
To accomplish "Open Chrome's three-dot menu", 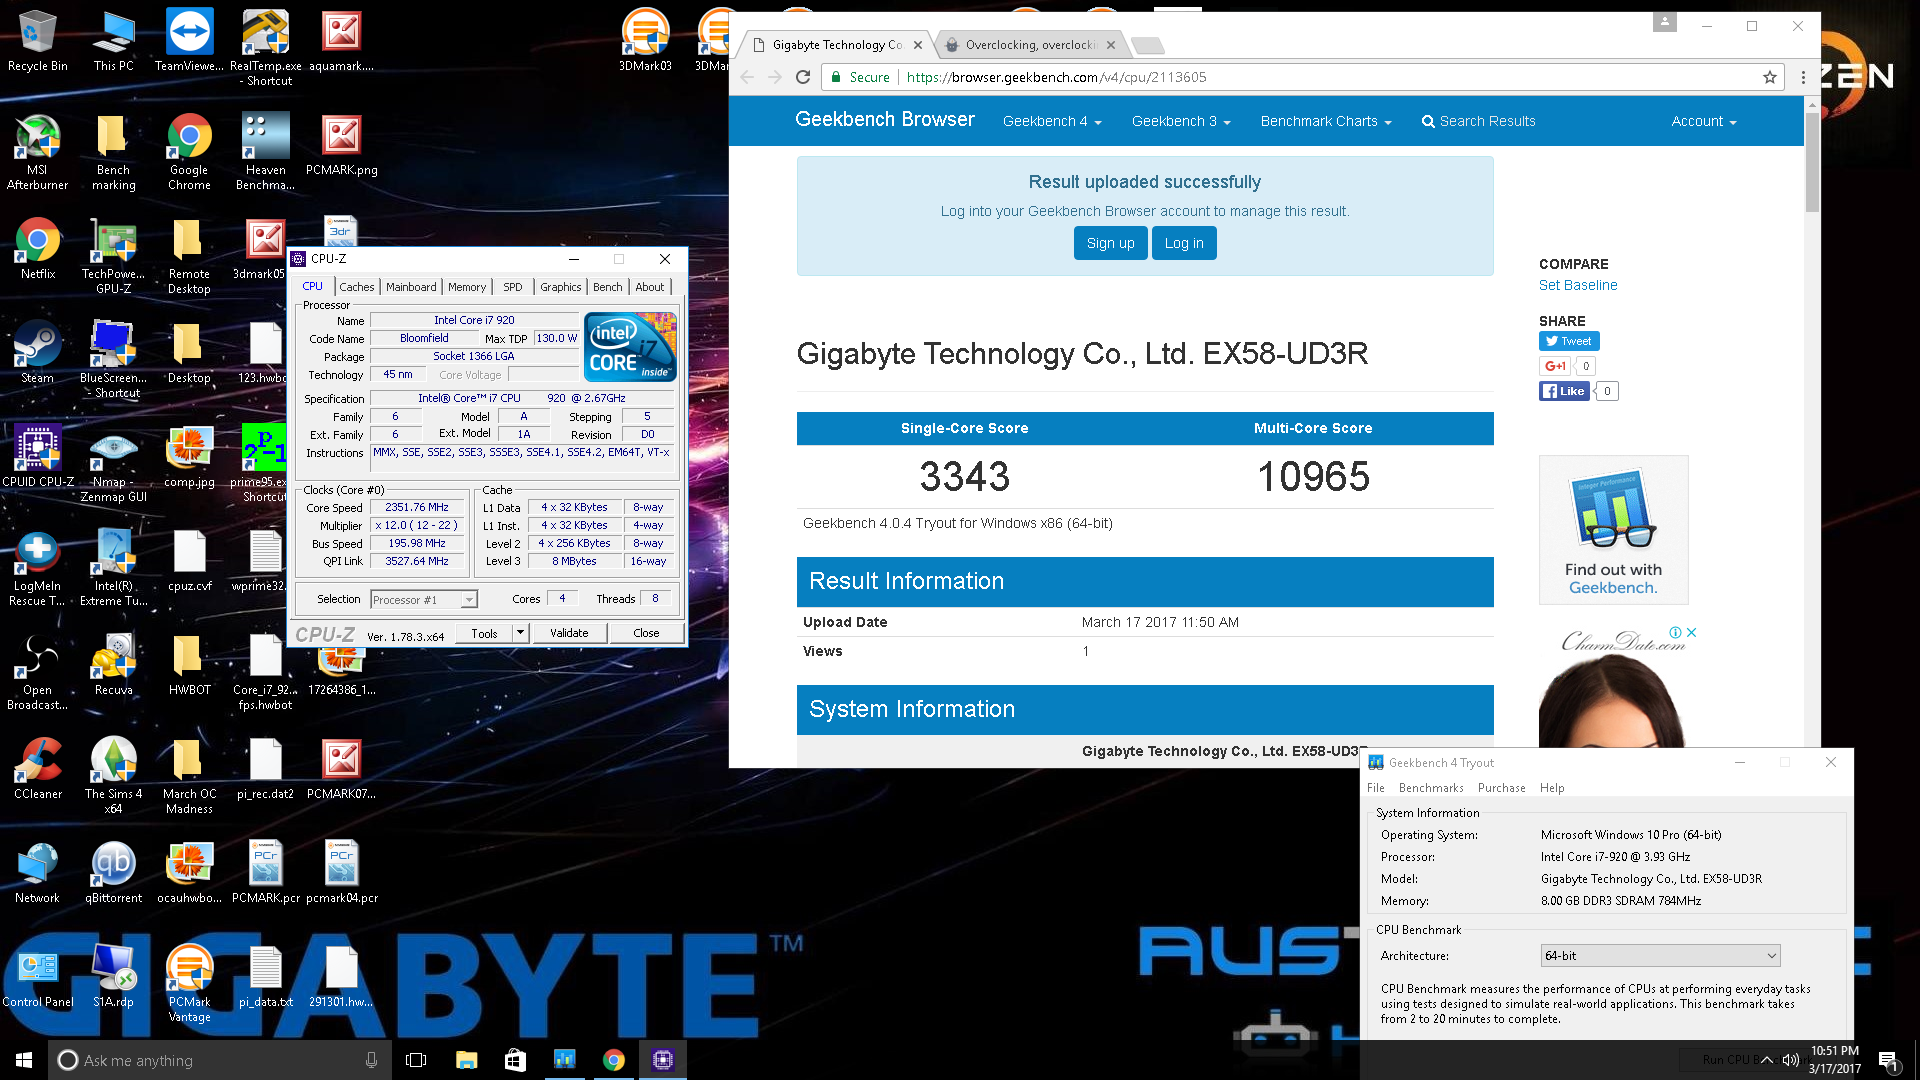I will click(1802, 77).
